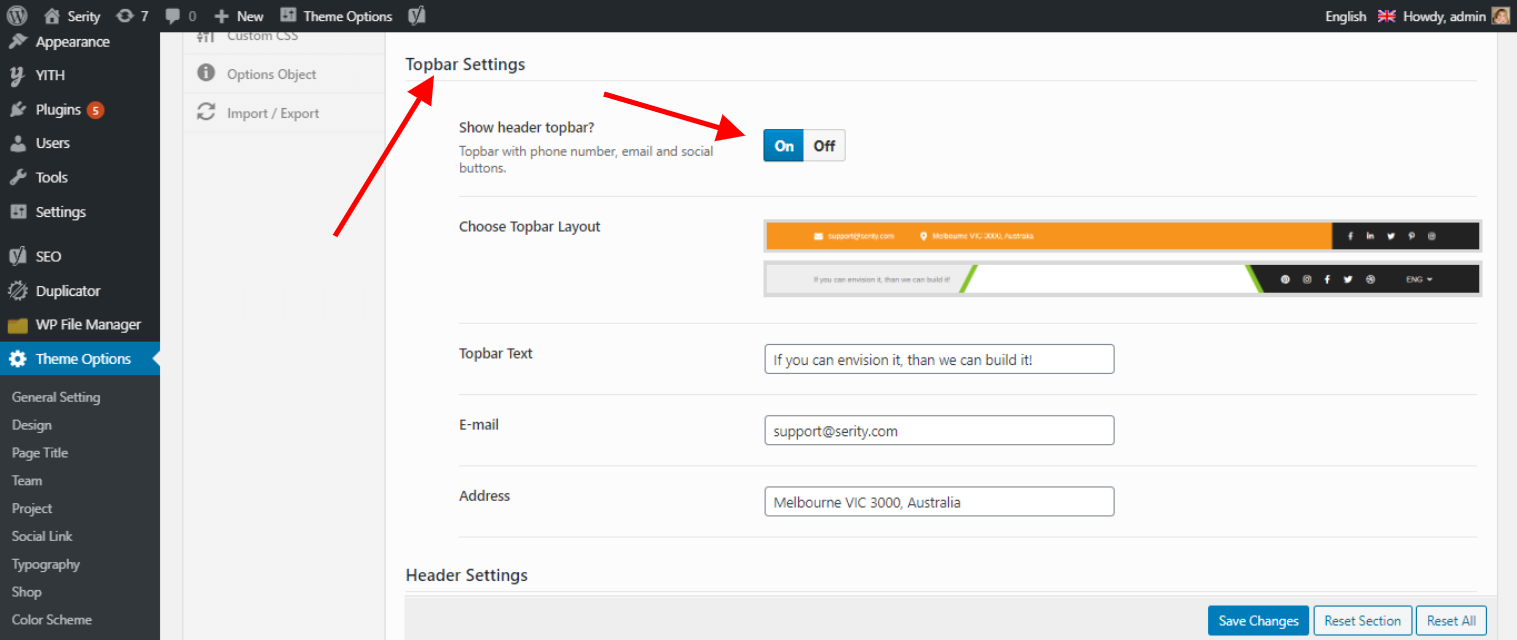Open Import / Export section
This screenshot has height=640, width=1517.
pyautogui.click(x=272, y=113)
